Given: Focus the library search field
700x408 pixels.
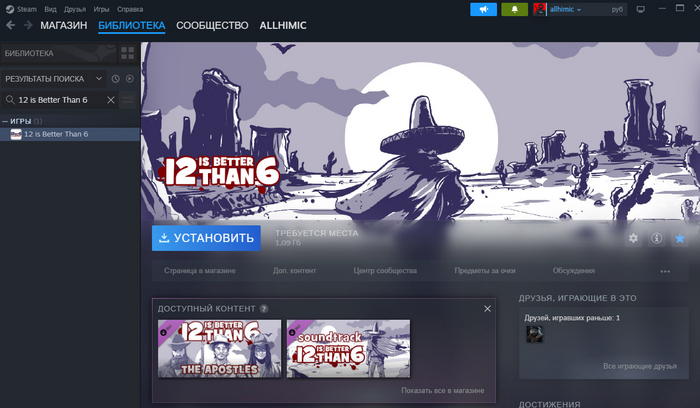Looking at the screenshot, I should coord(59,100).
